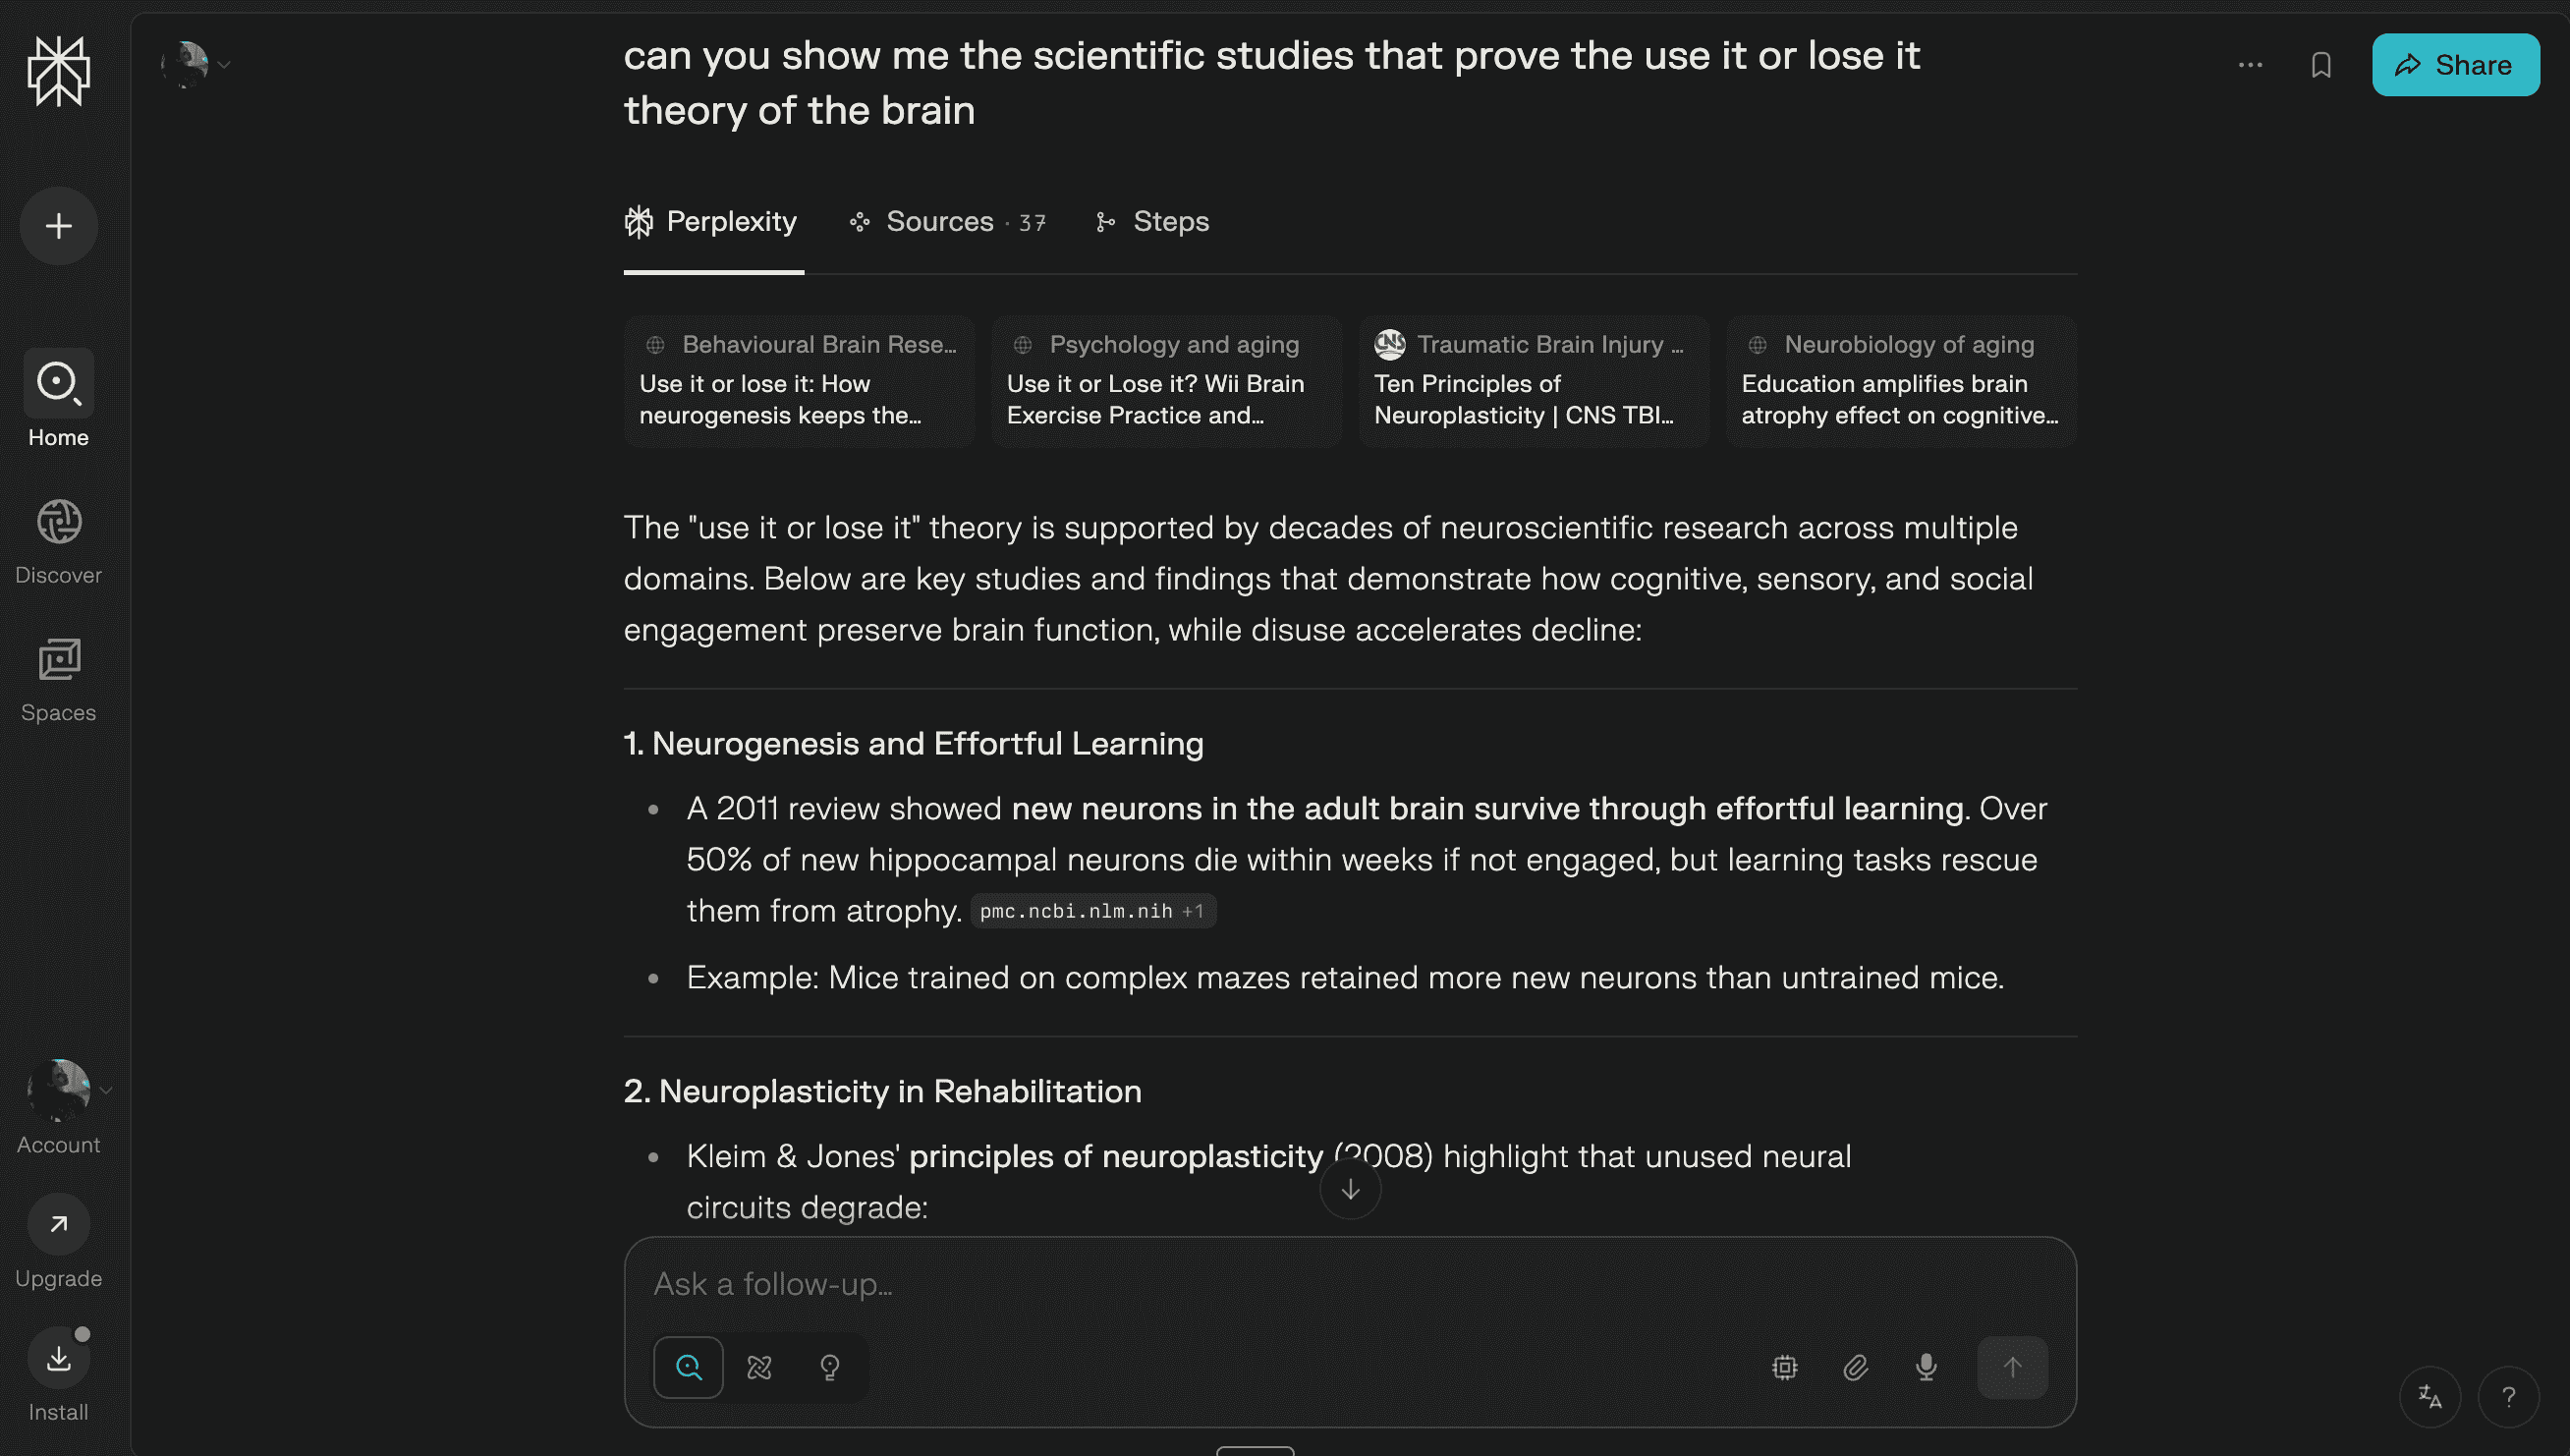This screenshot has height=1456, width=2570.
Task: Enable the lightbulb mode in follow-up box
Action: [829, 1367]
